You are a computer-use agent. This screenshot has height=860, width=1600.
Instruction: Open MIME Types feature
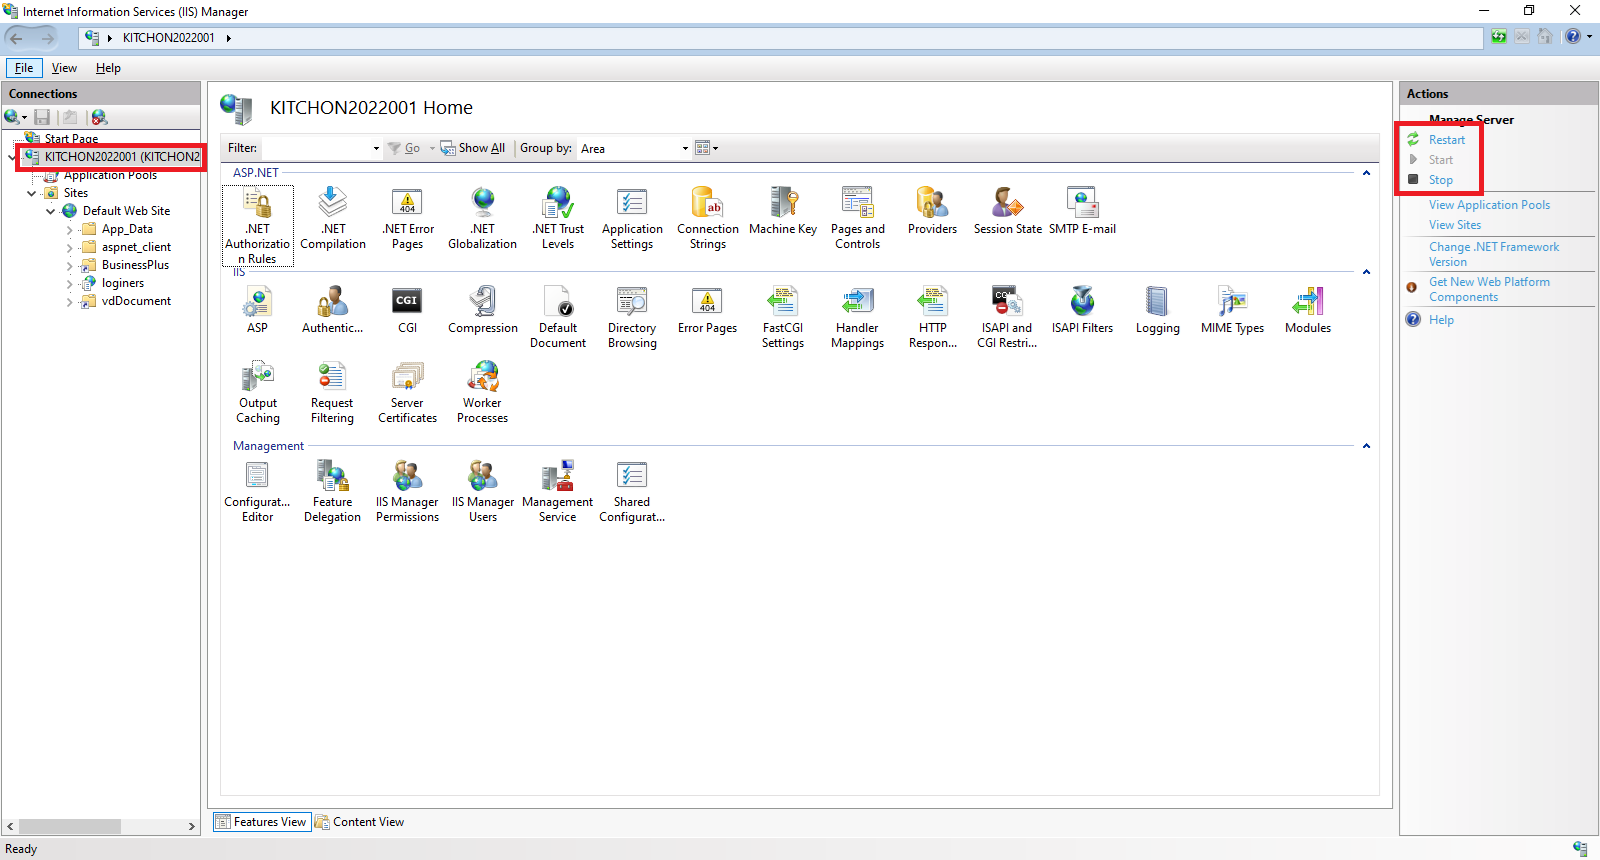click(x=1233, y=310)
